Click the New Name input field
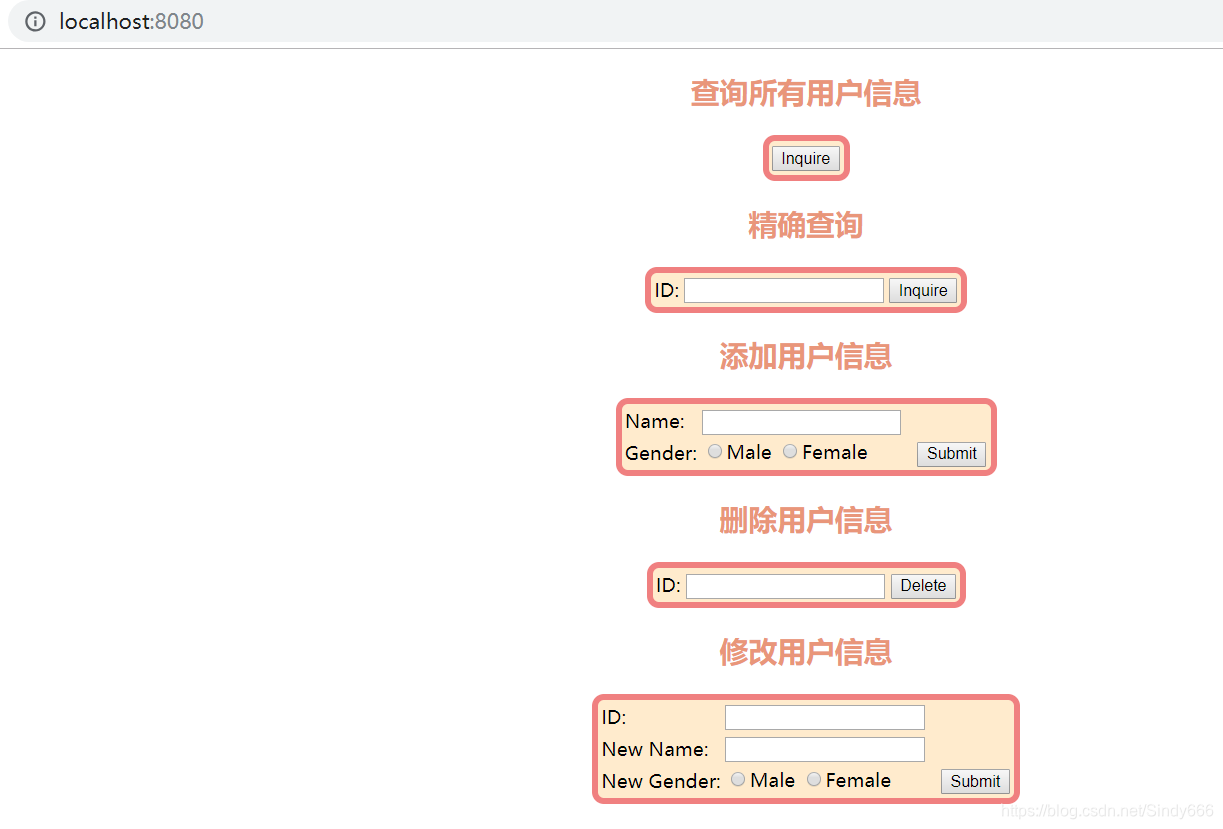1223x829 pixels. [x=824, y=749]
